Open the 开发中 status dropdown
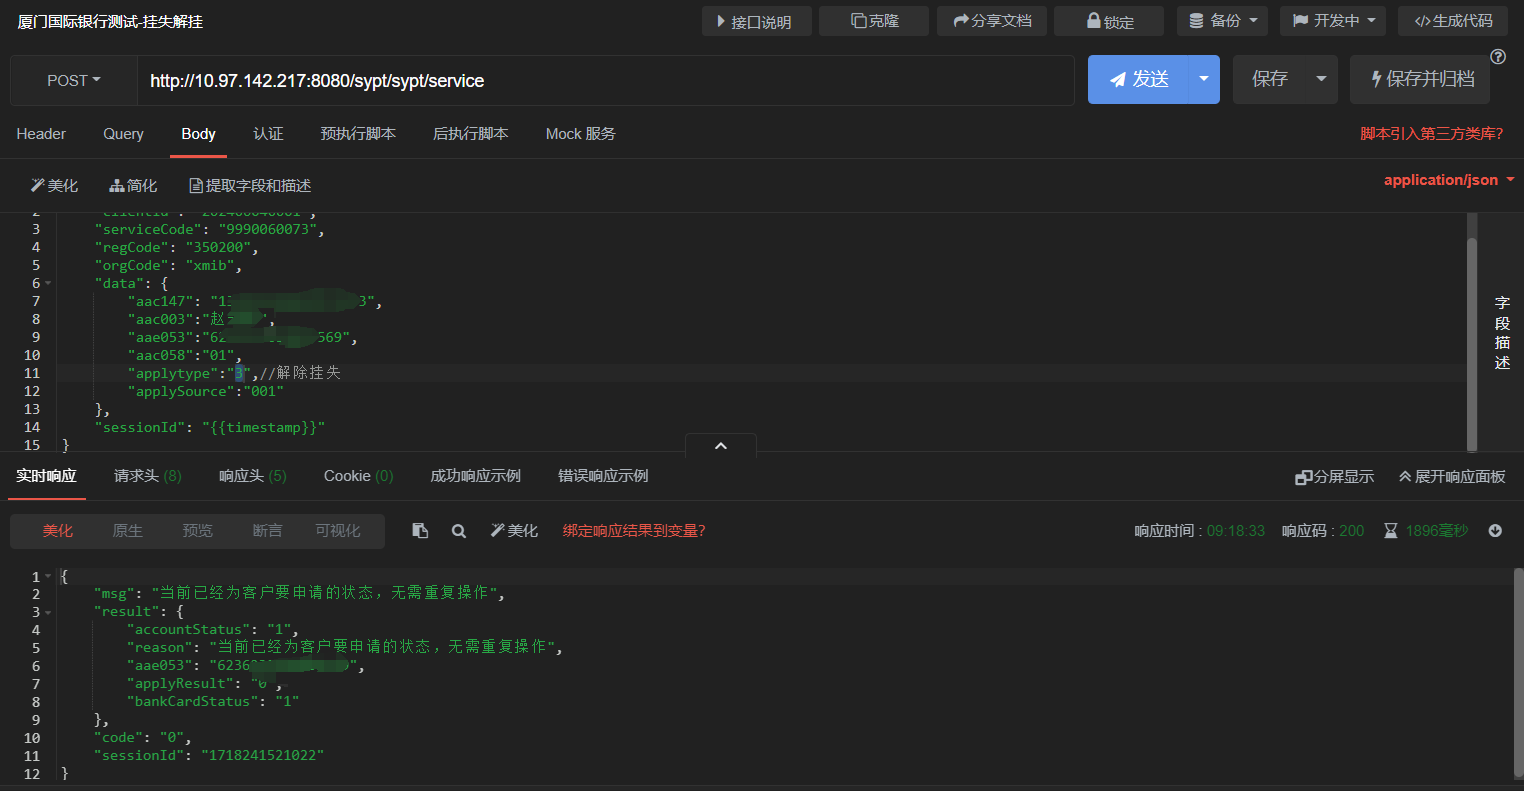 (x=1333, y=21)
